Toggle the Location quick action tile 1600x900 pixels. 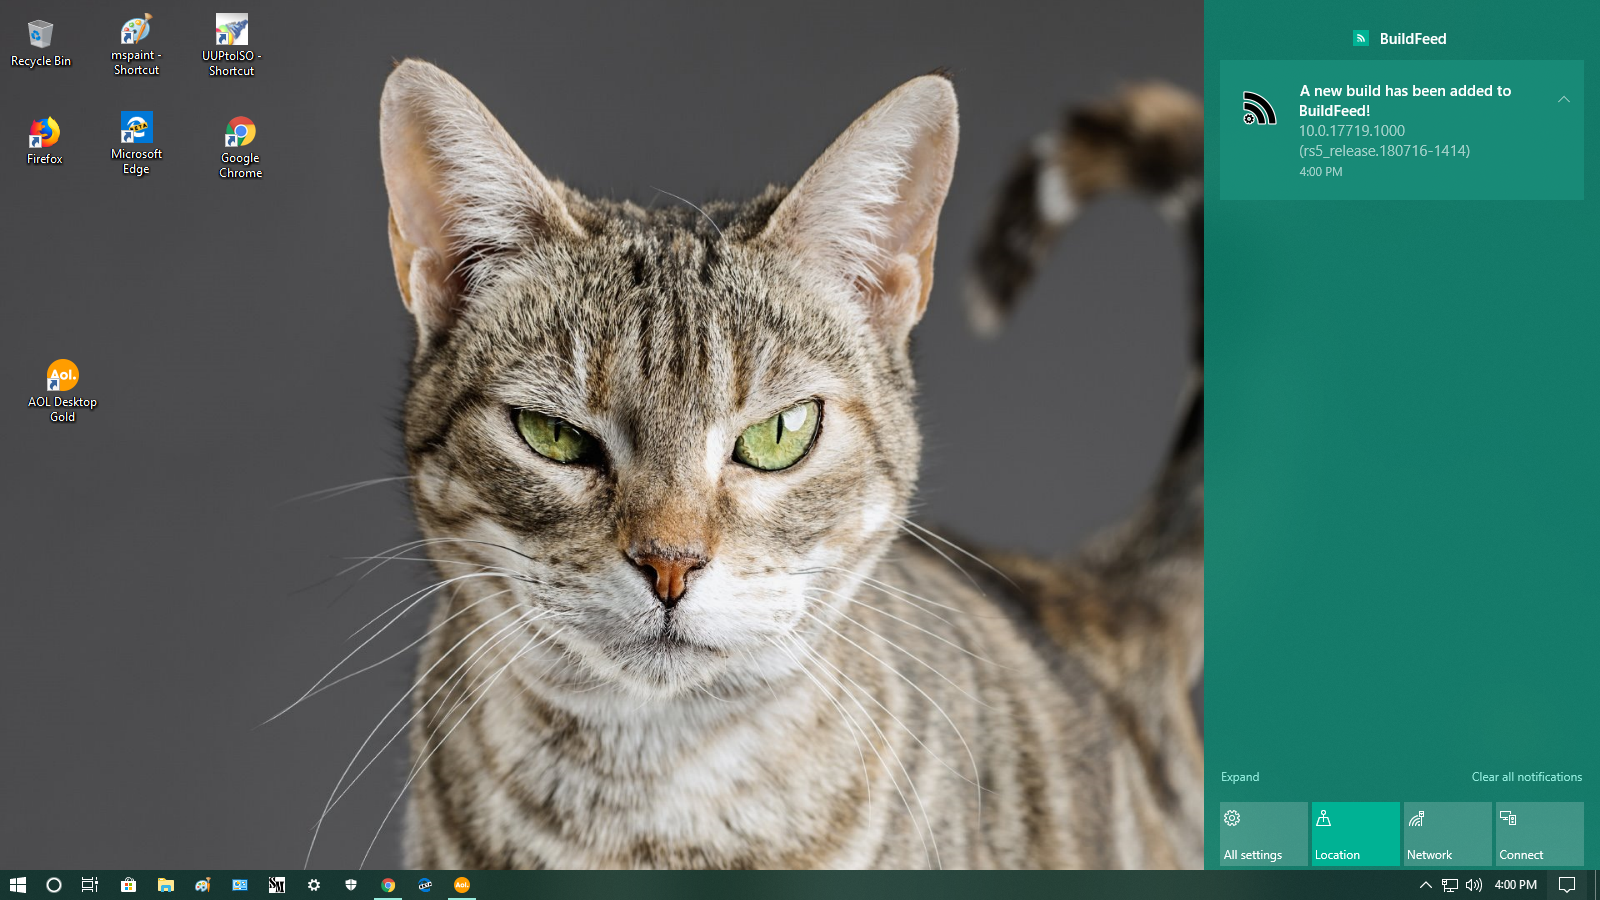(x=1355, y=834)
